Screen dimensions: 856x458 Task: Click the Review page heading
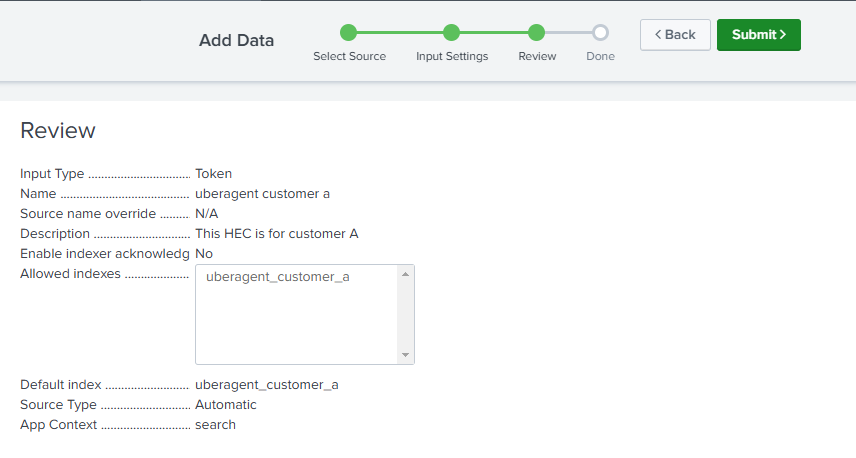click(x=58, y=131)
